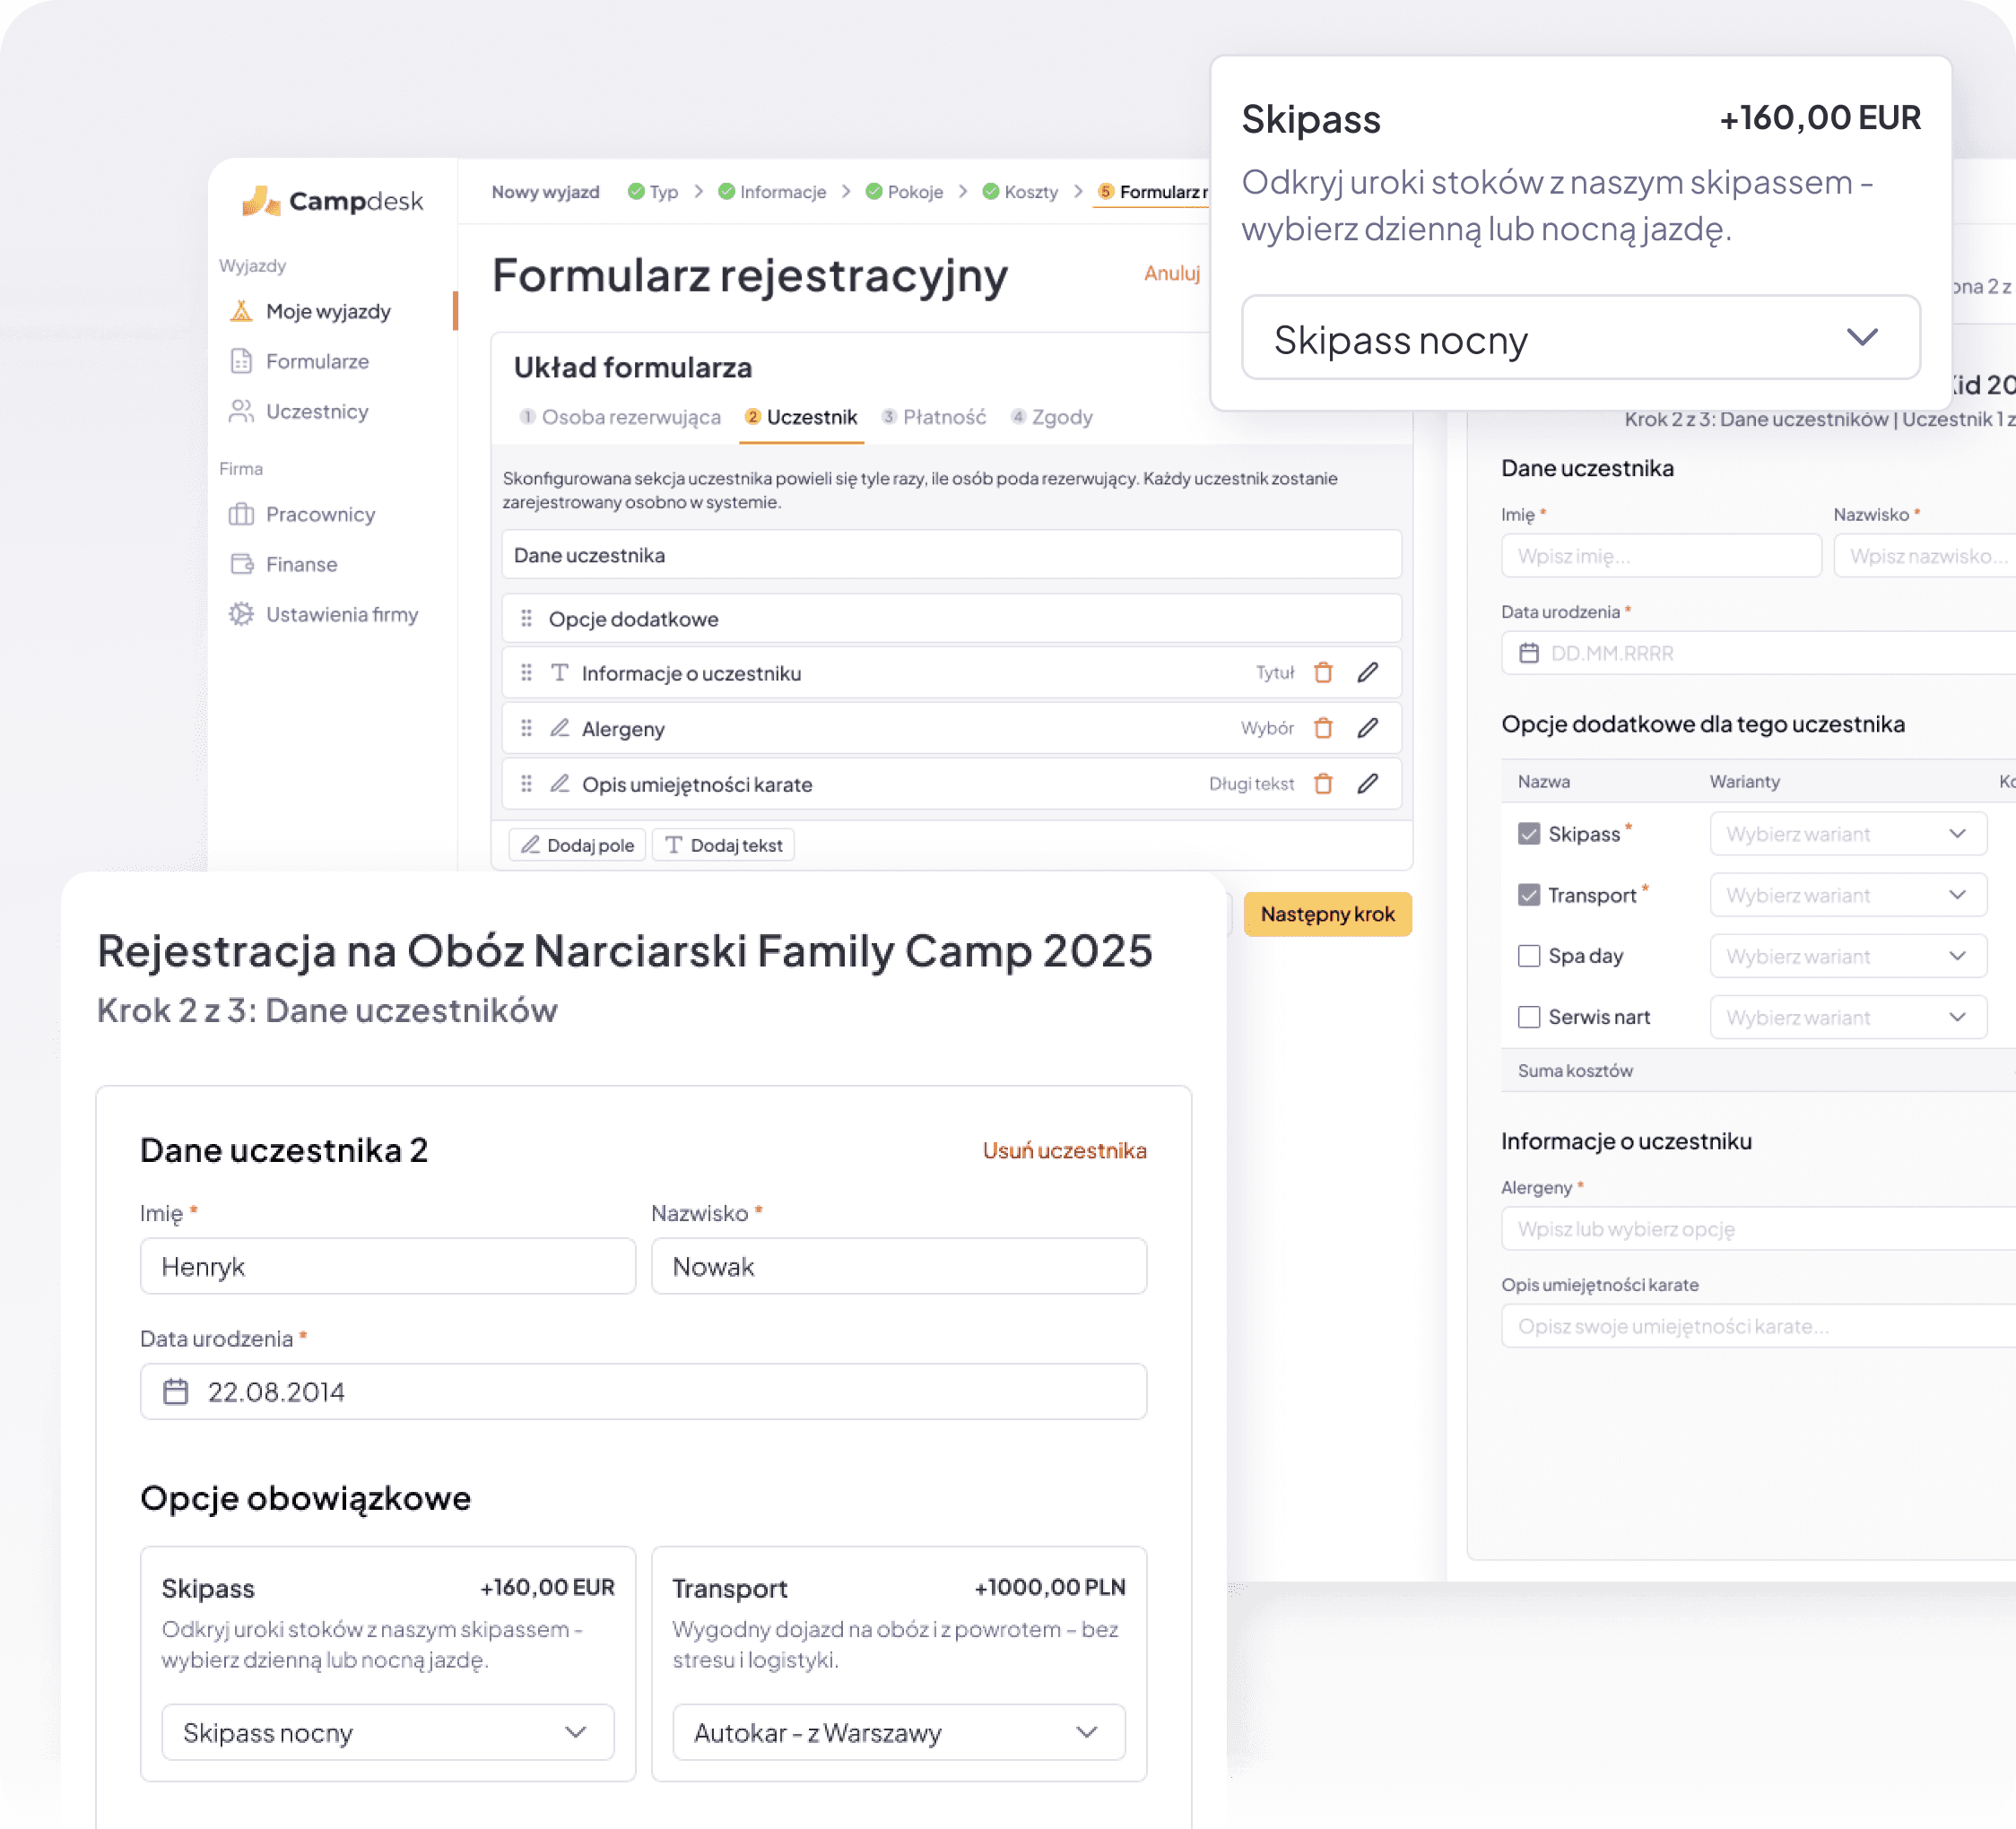Uncheck the Skipass checkbox
2016x1829 pixels.
(x=1528, y=834)
